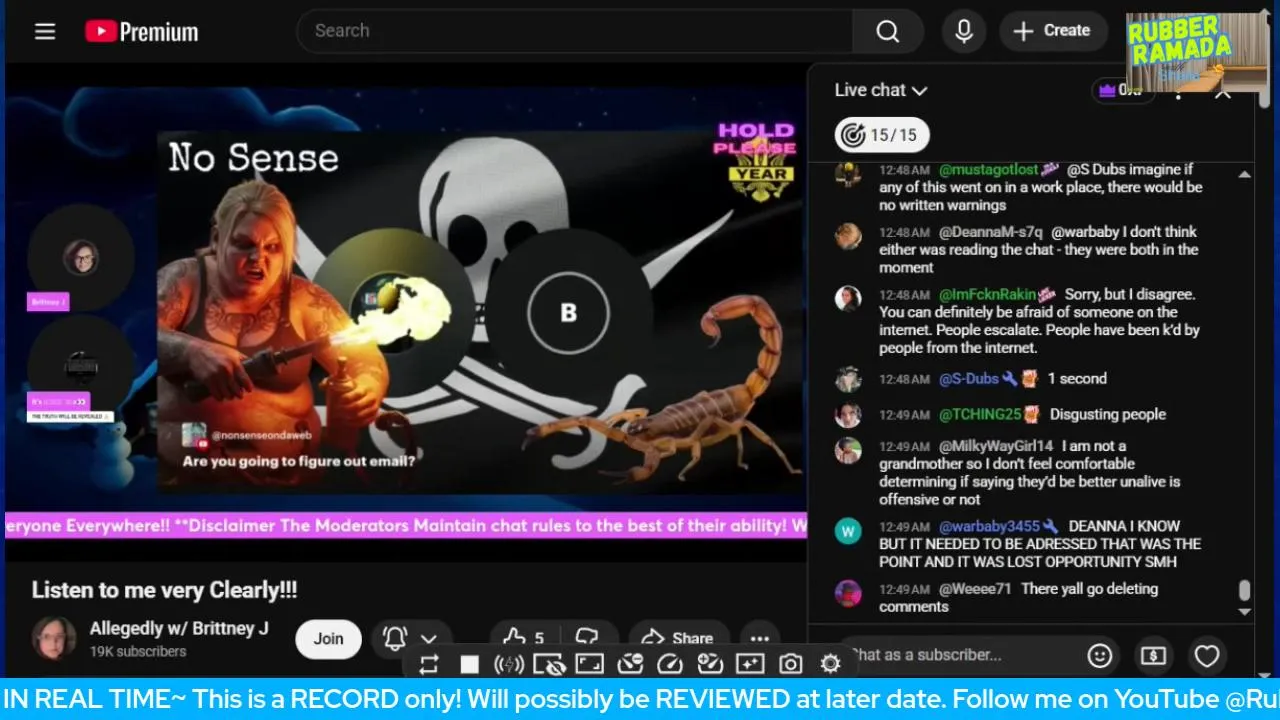Click @ImFcknRakin chat avatar

848,298
